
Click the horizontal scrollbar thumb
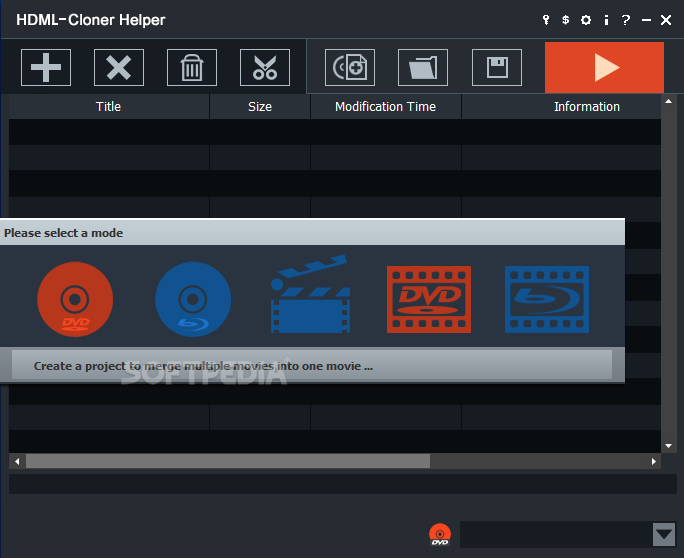[228, 462]
